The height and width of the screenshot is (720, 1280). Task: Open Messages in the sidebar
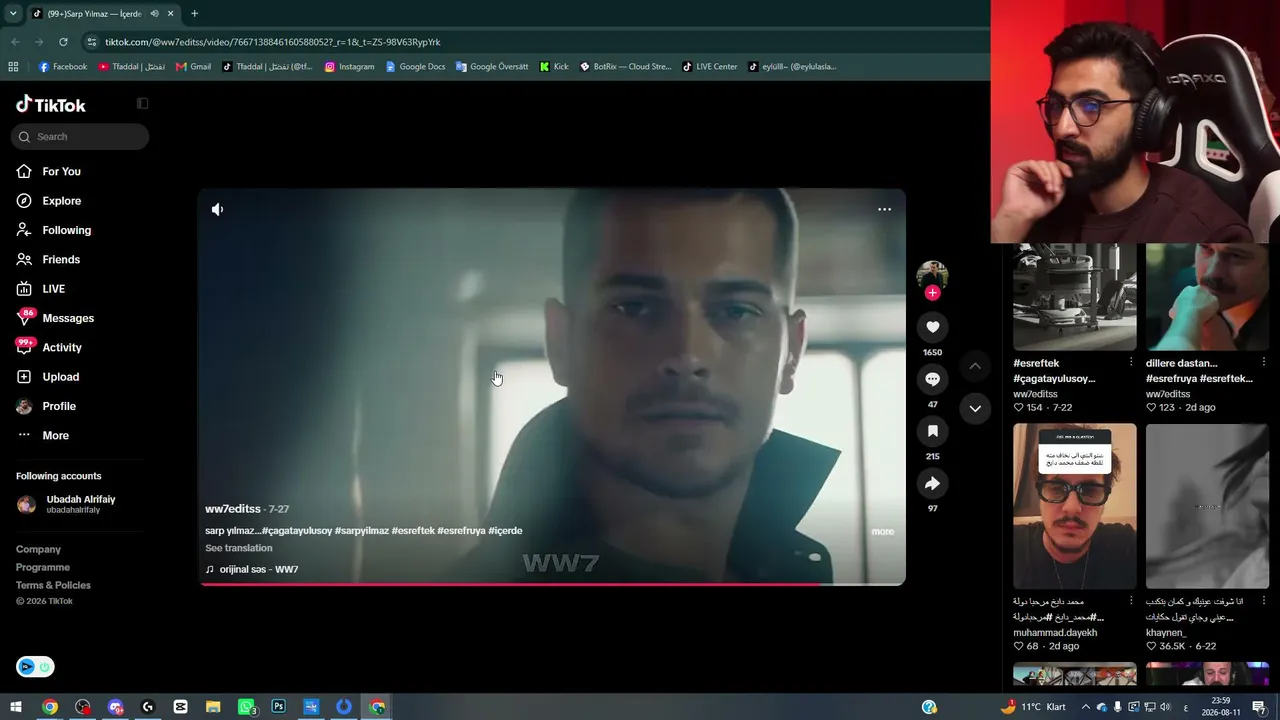pyautogui.click(x=68, y=318)
